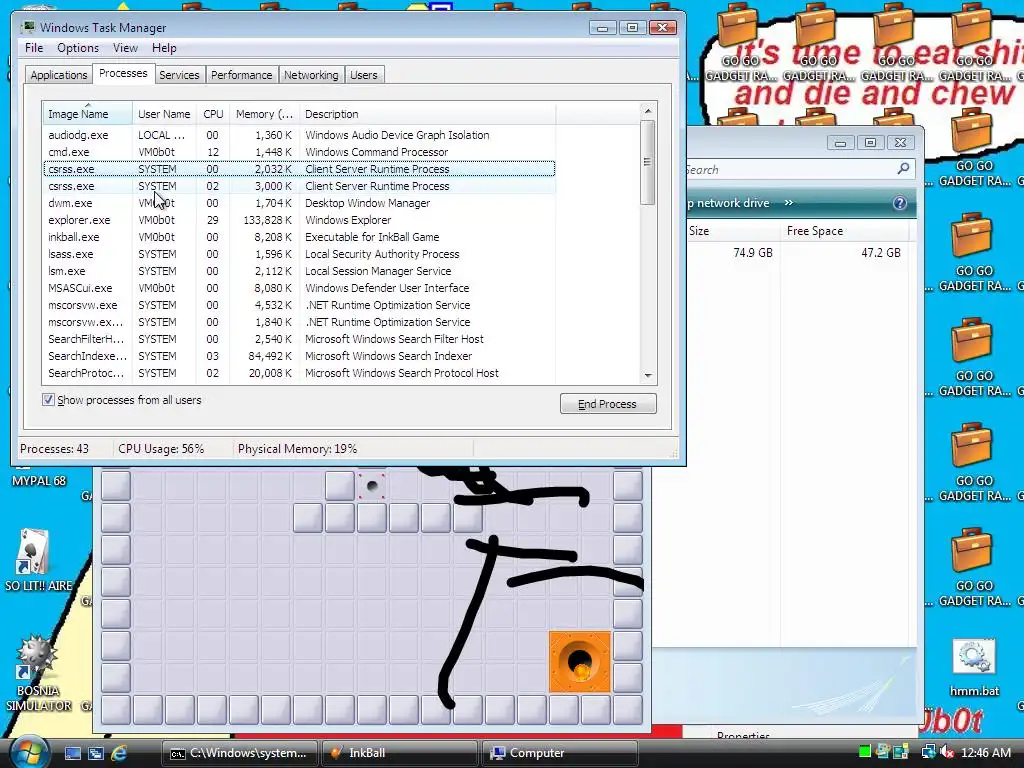This screenshot has height=768, width=1024.
Task: Sort processes by Image Name column
Action: [88, 114]
